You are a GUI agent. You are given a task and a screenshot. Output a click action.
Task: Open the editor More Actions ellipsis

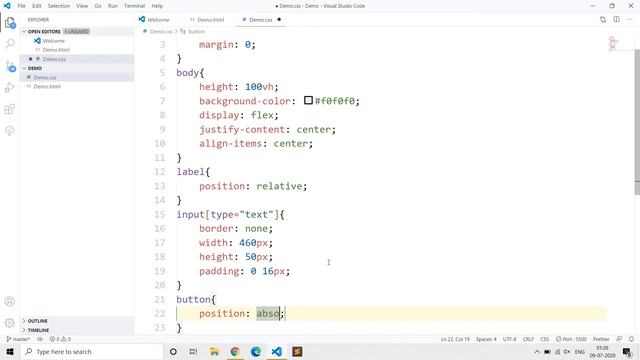(x=629, y=19)
